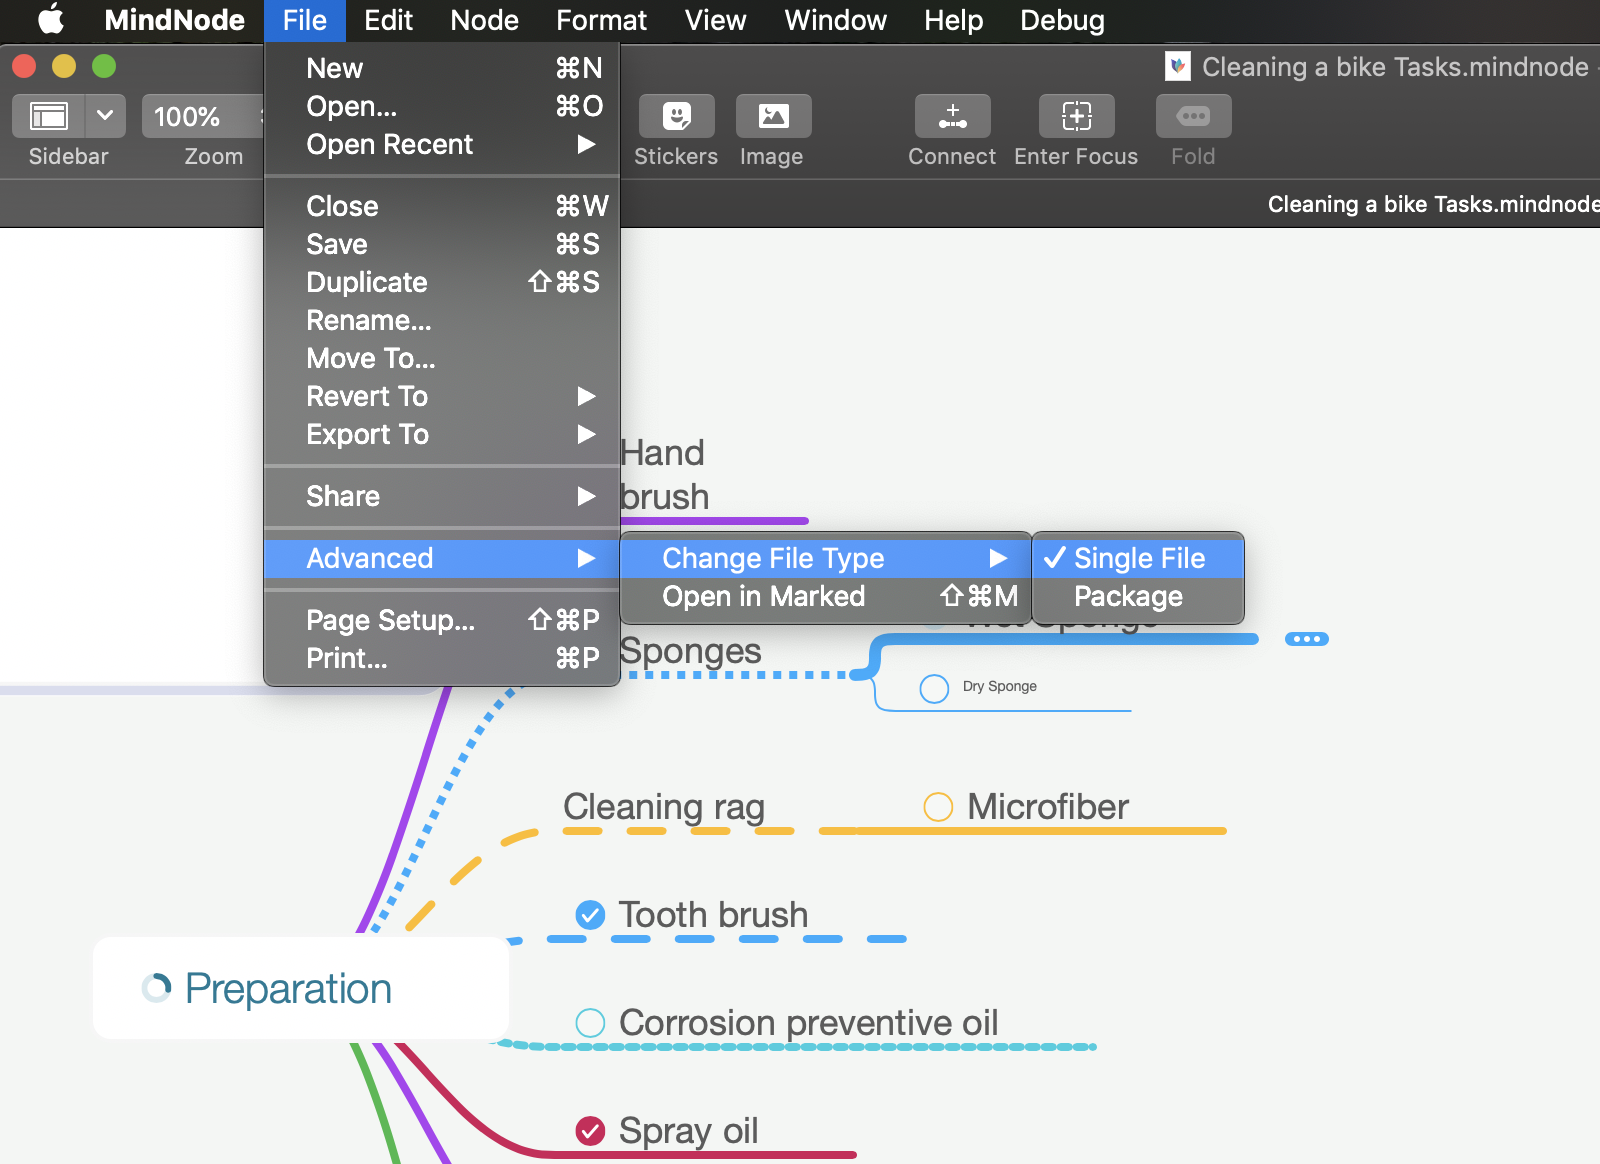The width and height of the screenshot is (1600, 1164).
Task: Open the View menu
Action: [x=715, y=20]
